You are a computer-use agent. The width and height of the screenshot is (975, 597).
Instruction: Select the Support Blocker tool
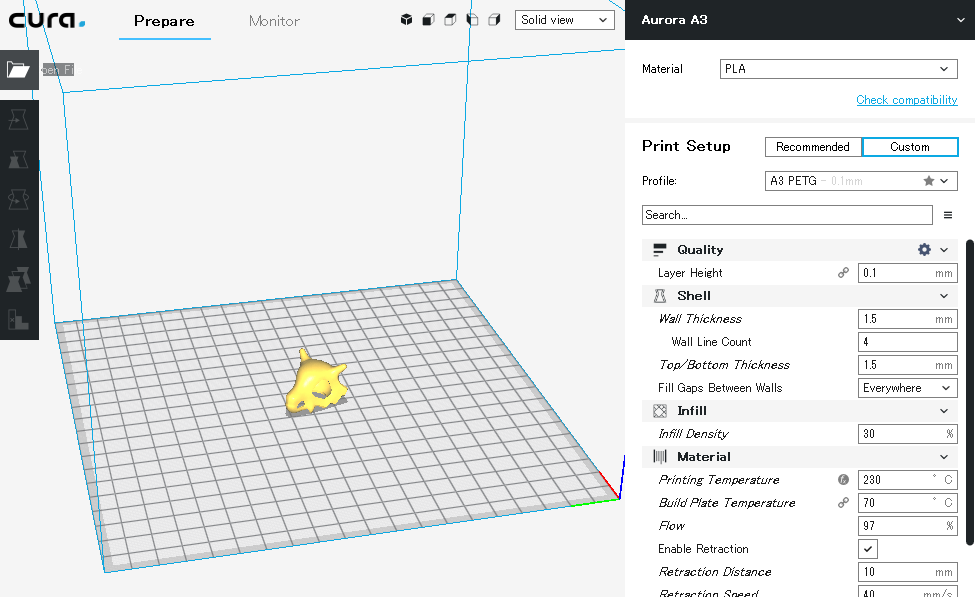19,320
